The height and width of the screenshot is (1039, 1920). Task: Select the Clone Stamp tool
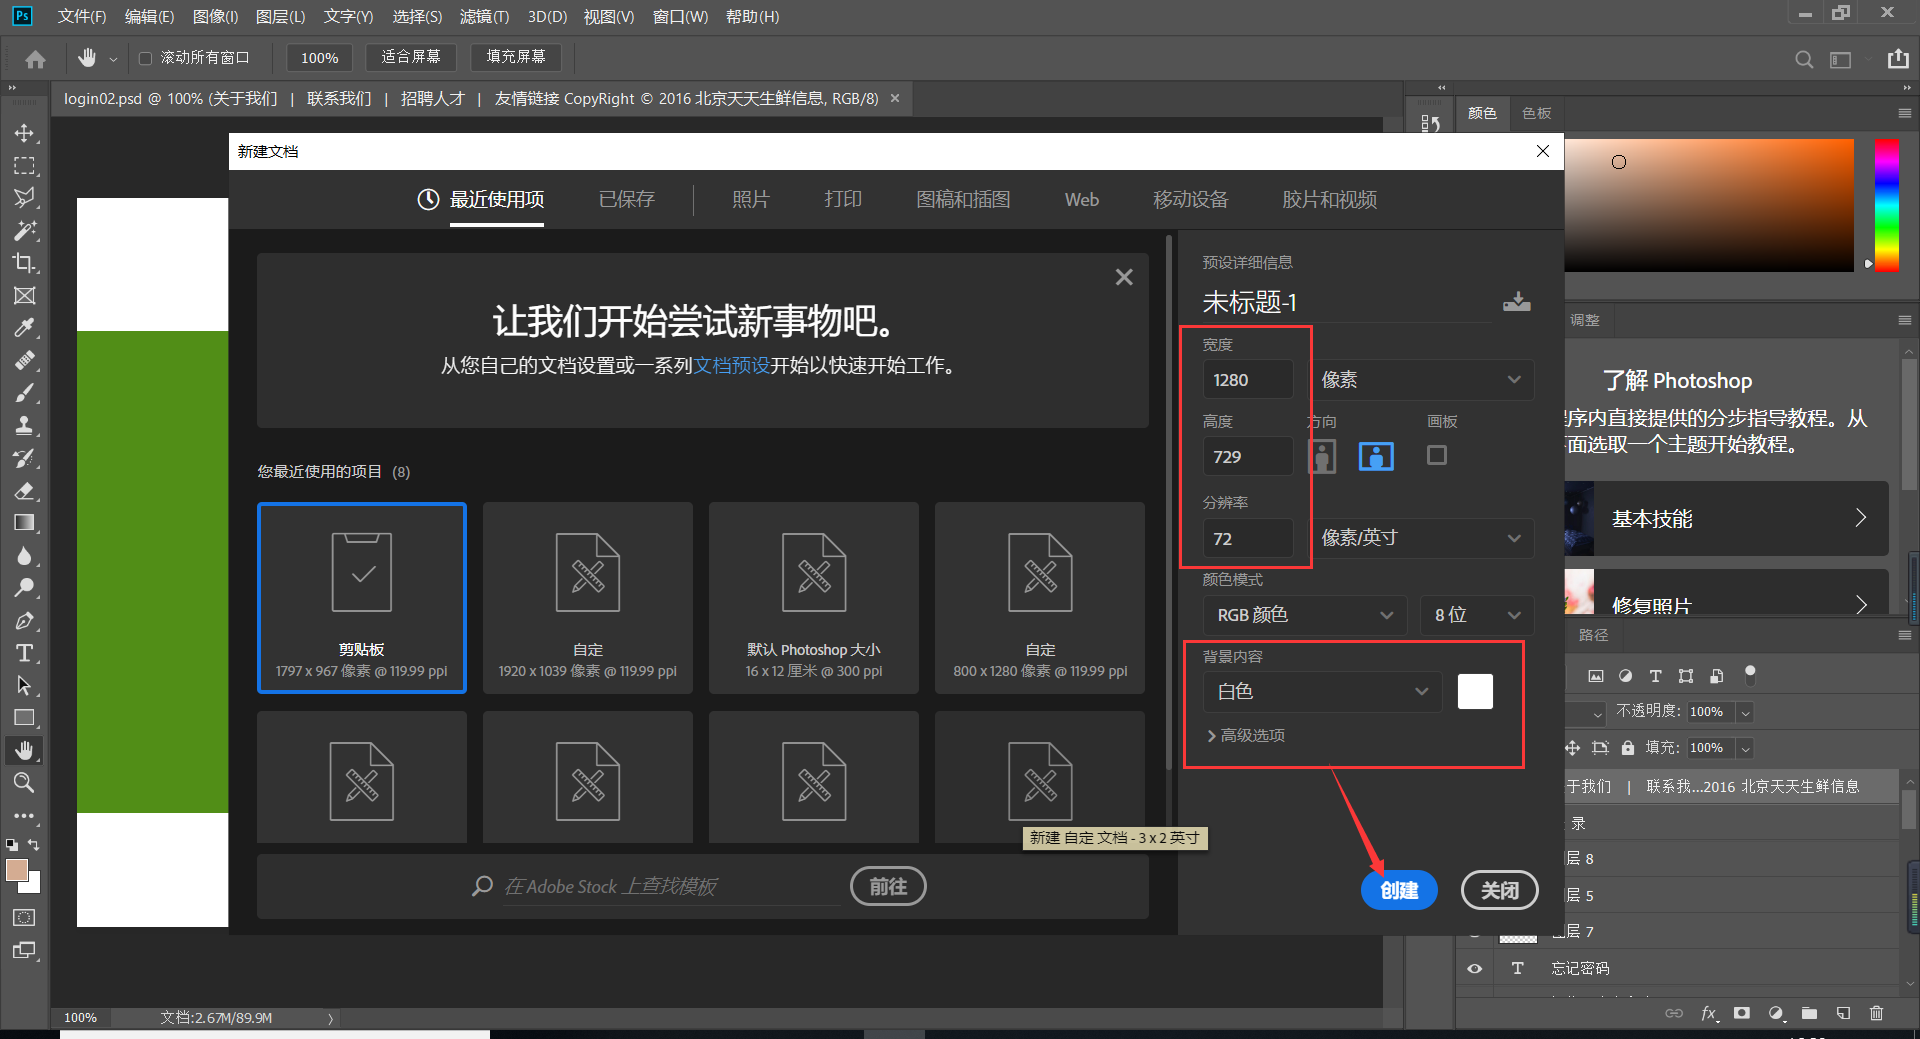tap(24, 425)
